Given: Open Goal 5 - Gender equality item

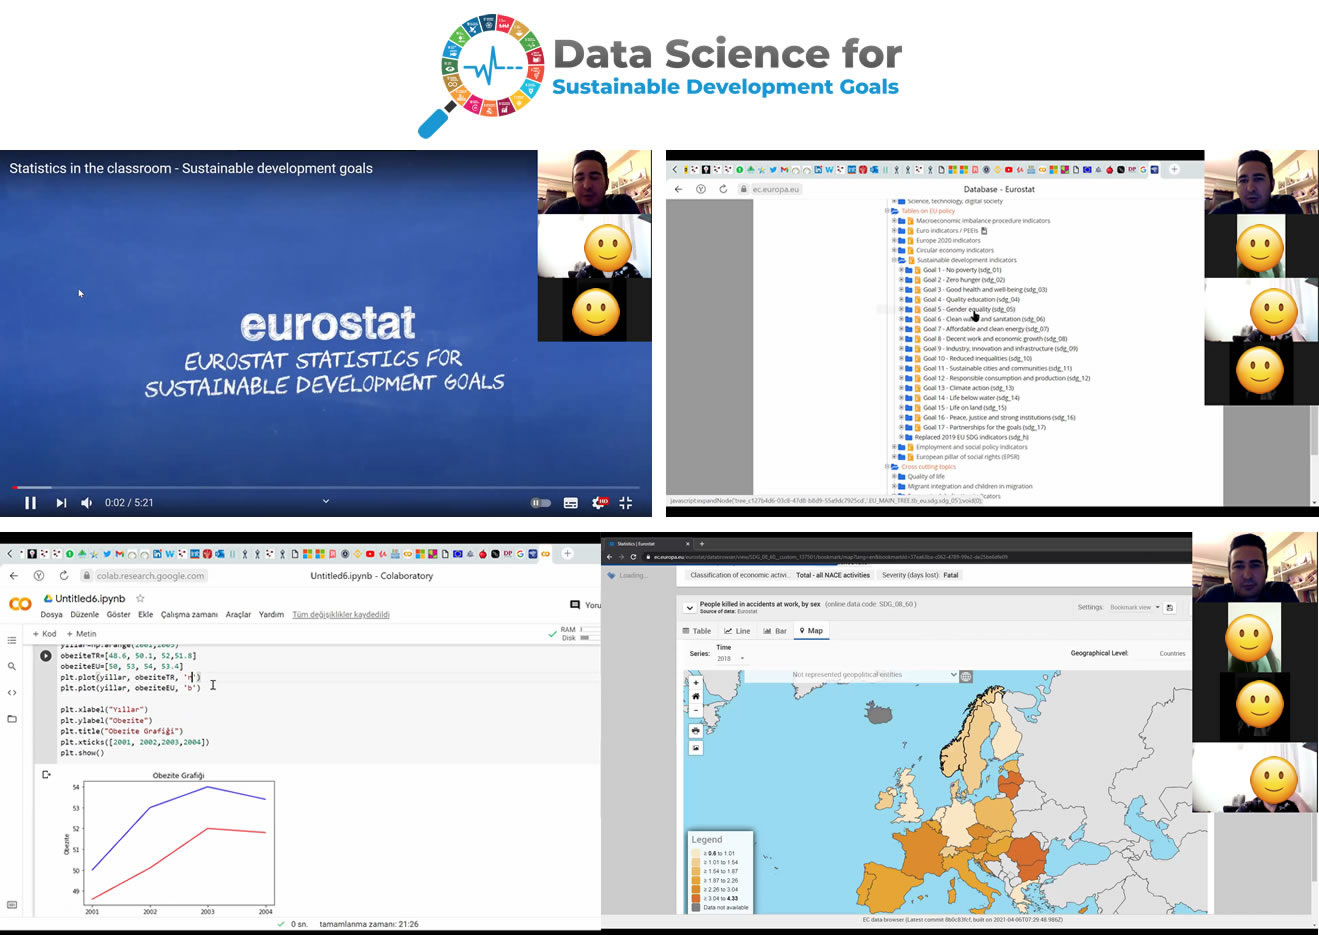Looking at the screenshot, I should 968,309.
